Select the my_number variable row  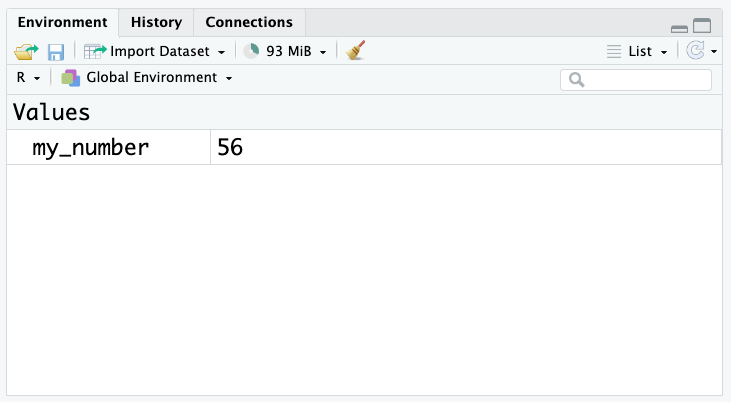click(364, 147)
